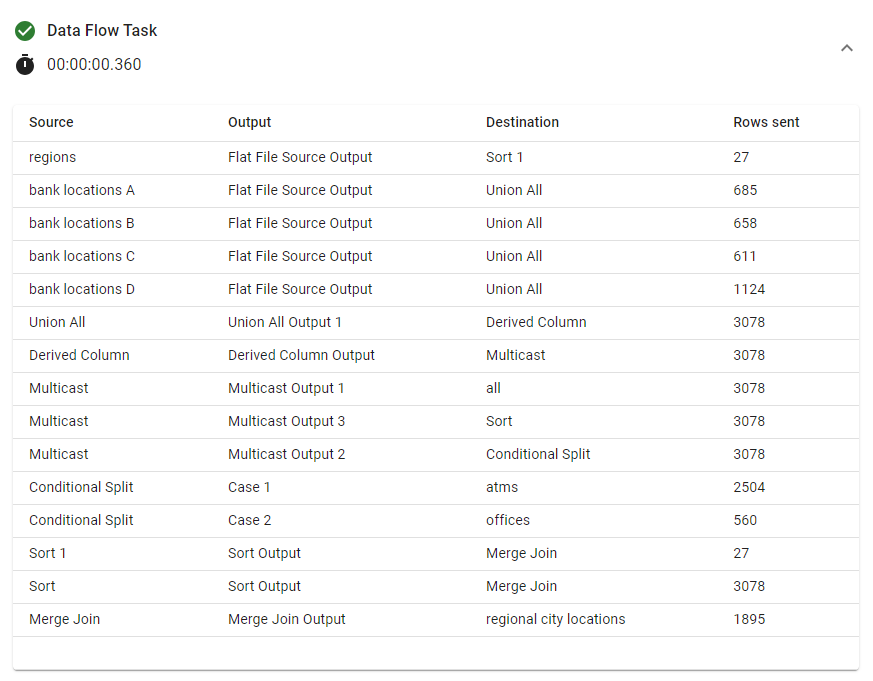This screenshot has width=873, height=681.
Task: Click the Destination column header
Action: (x=522, y=122)
